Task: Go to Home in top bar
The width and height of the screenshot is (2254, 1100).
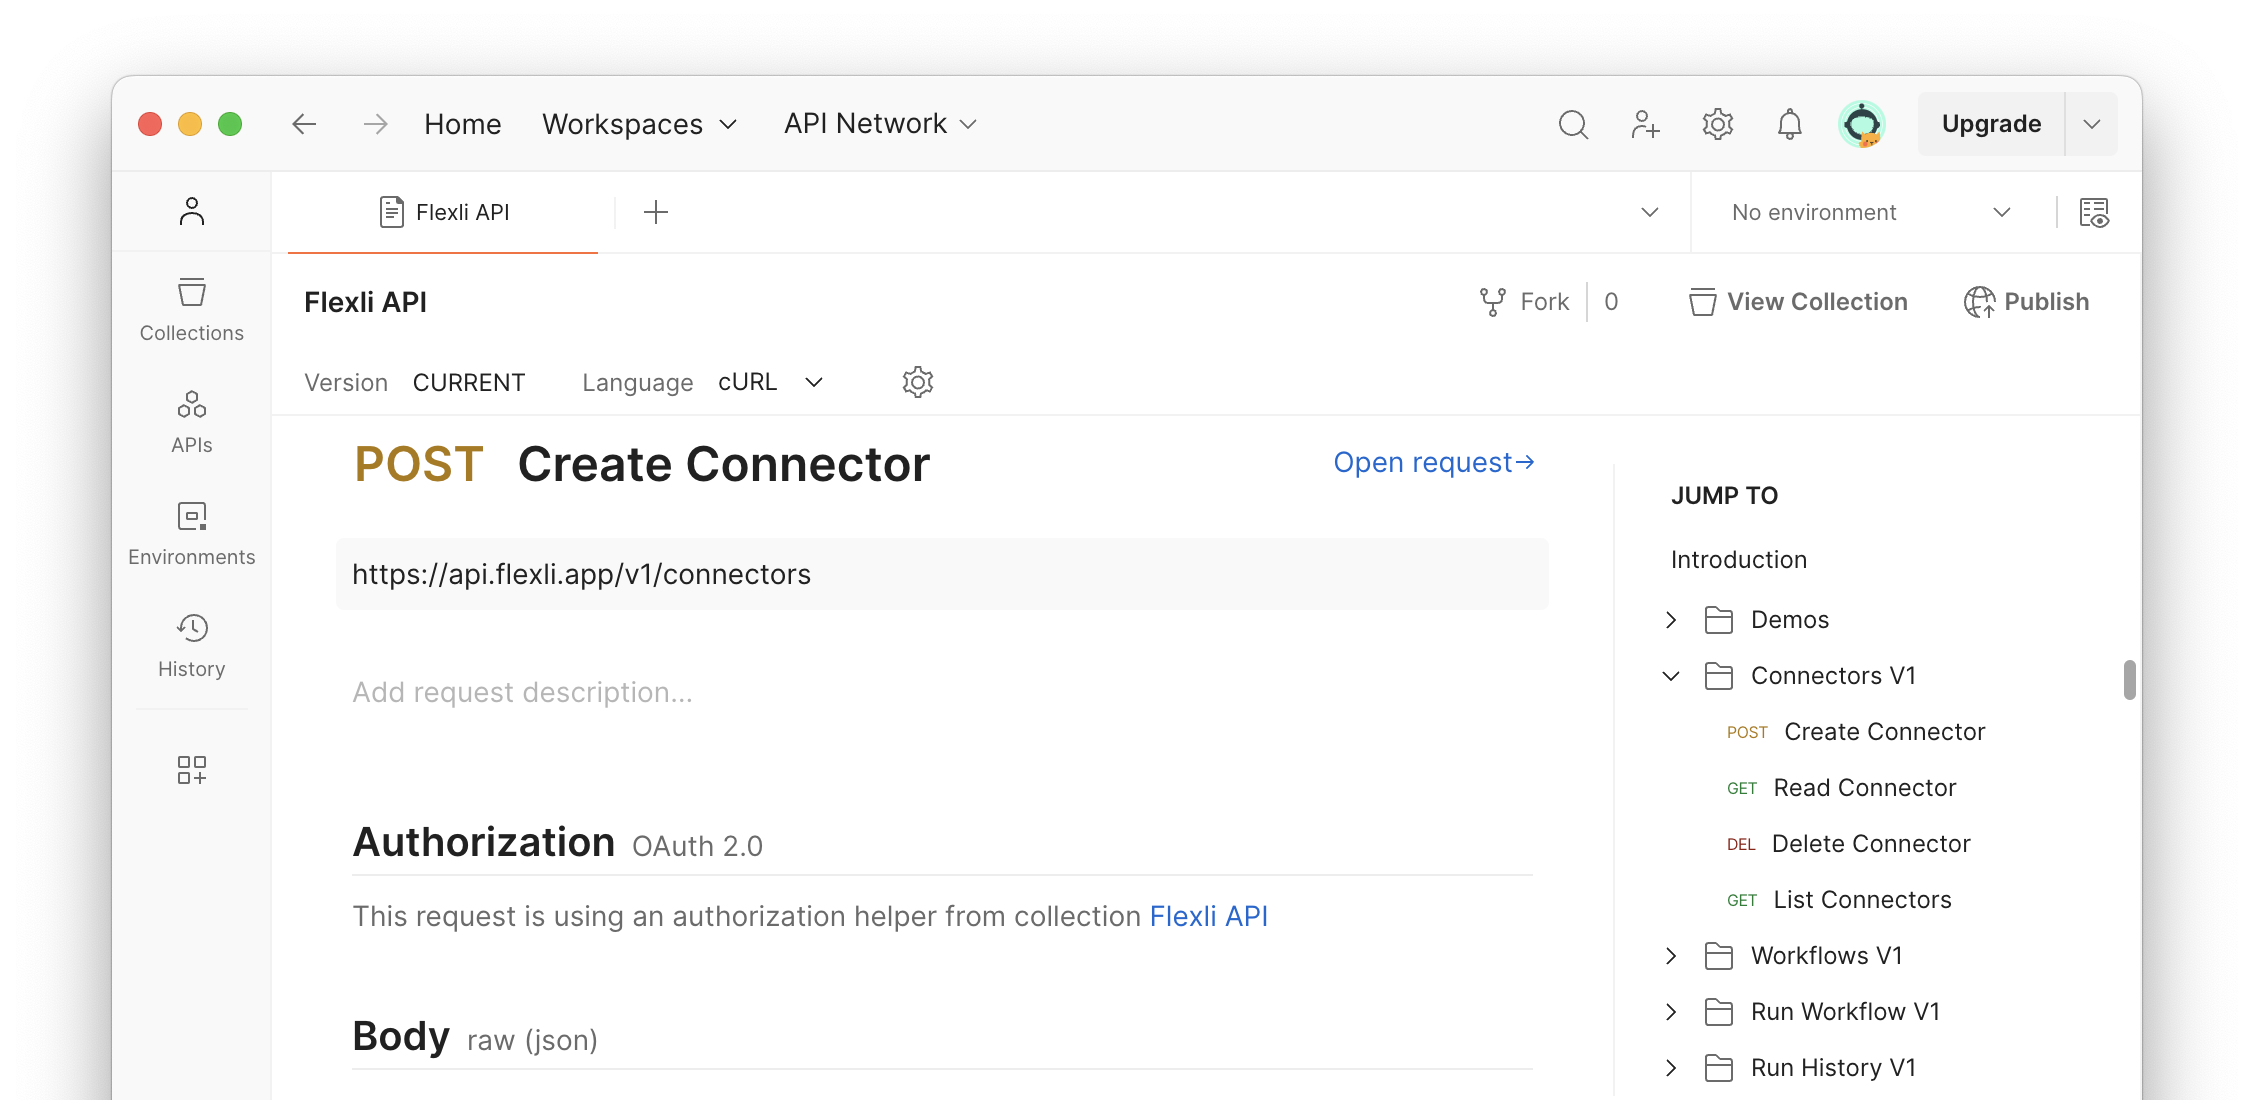Action: pyautogui.click(x=463, y=124)
